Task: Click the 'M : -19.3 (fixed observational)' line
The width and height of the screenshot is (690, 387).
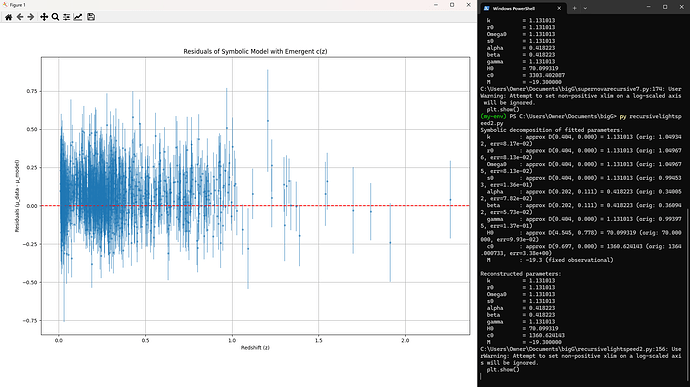Action: [x=550, y=260]
